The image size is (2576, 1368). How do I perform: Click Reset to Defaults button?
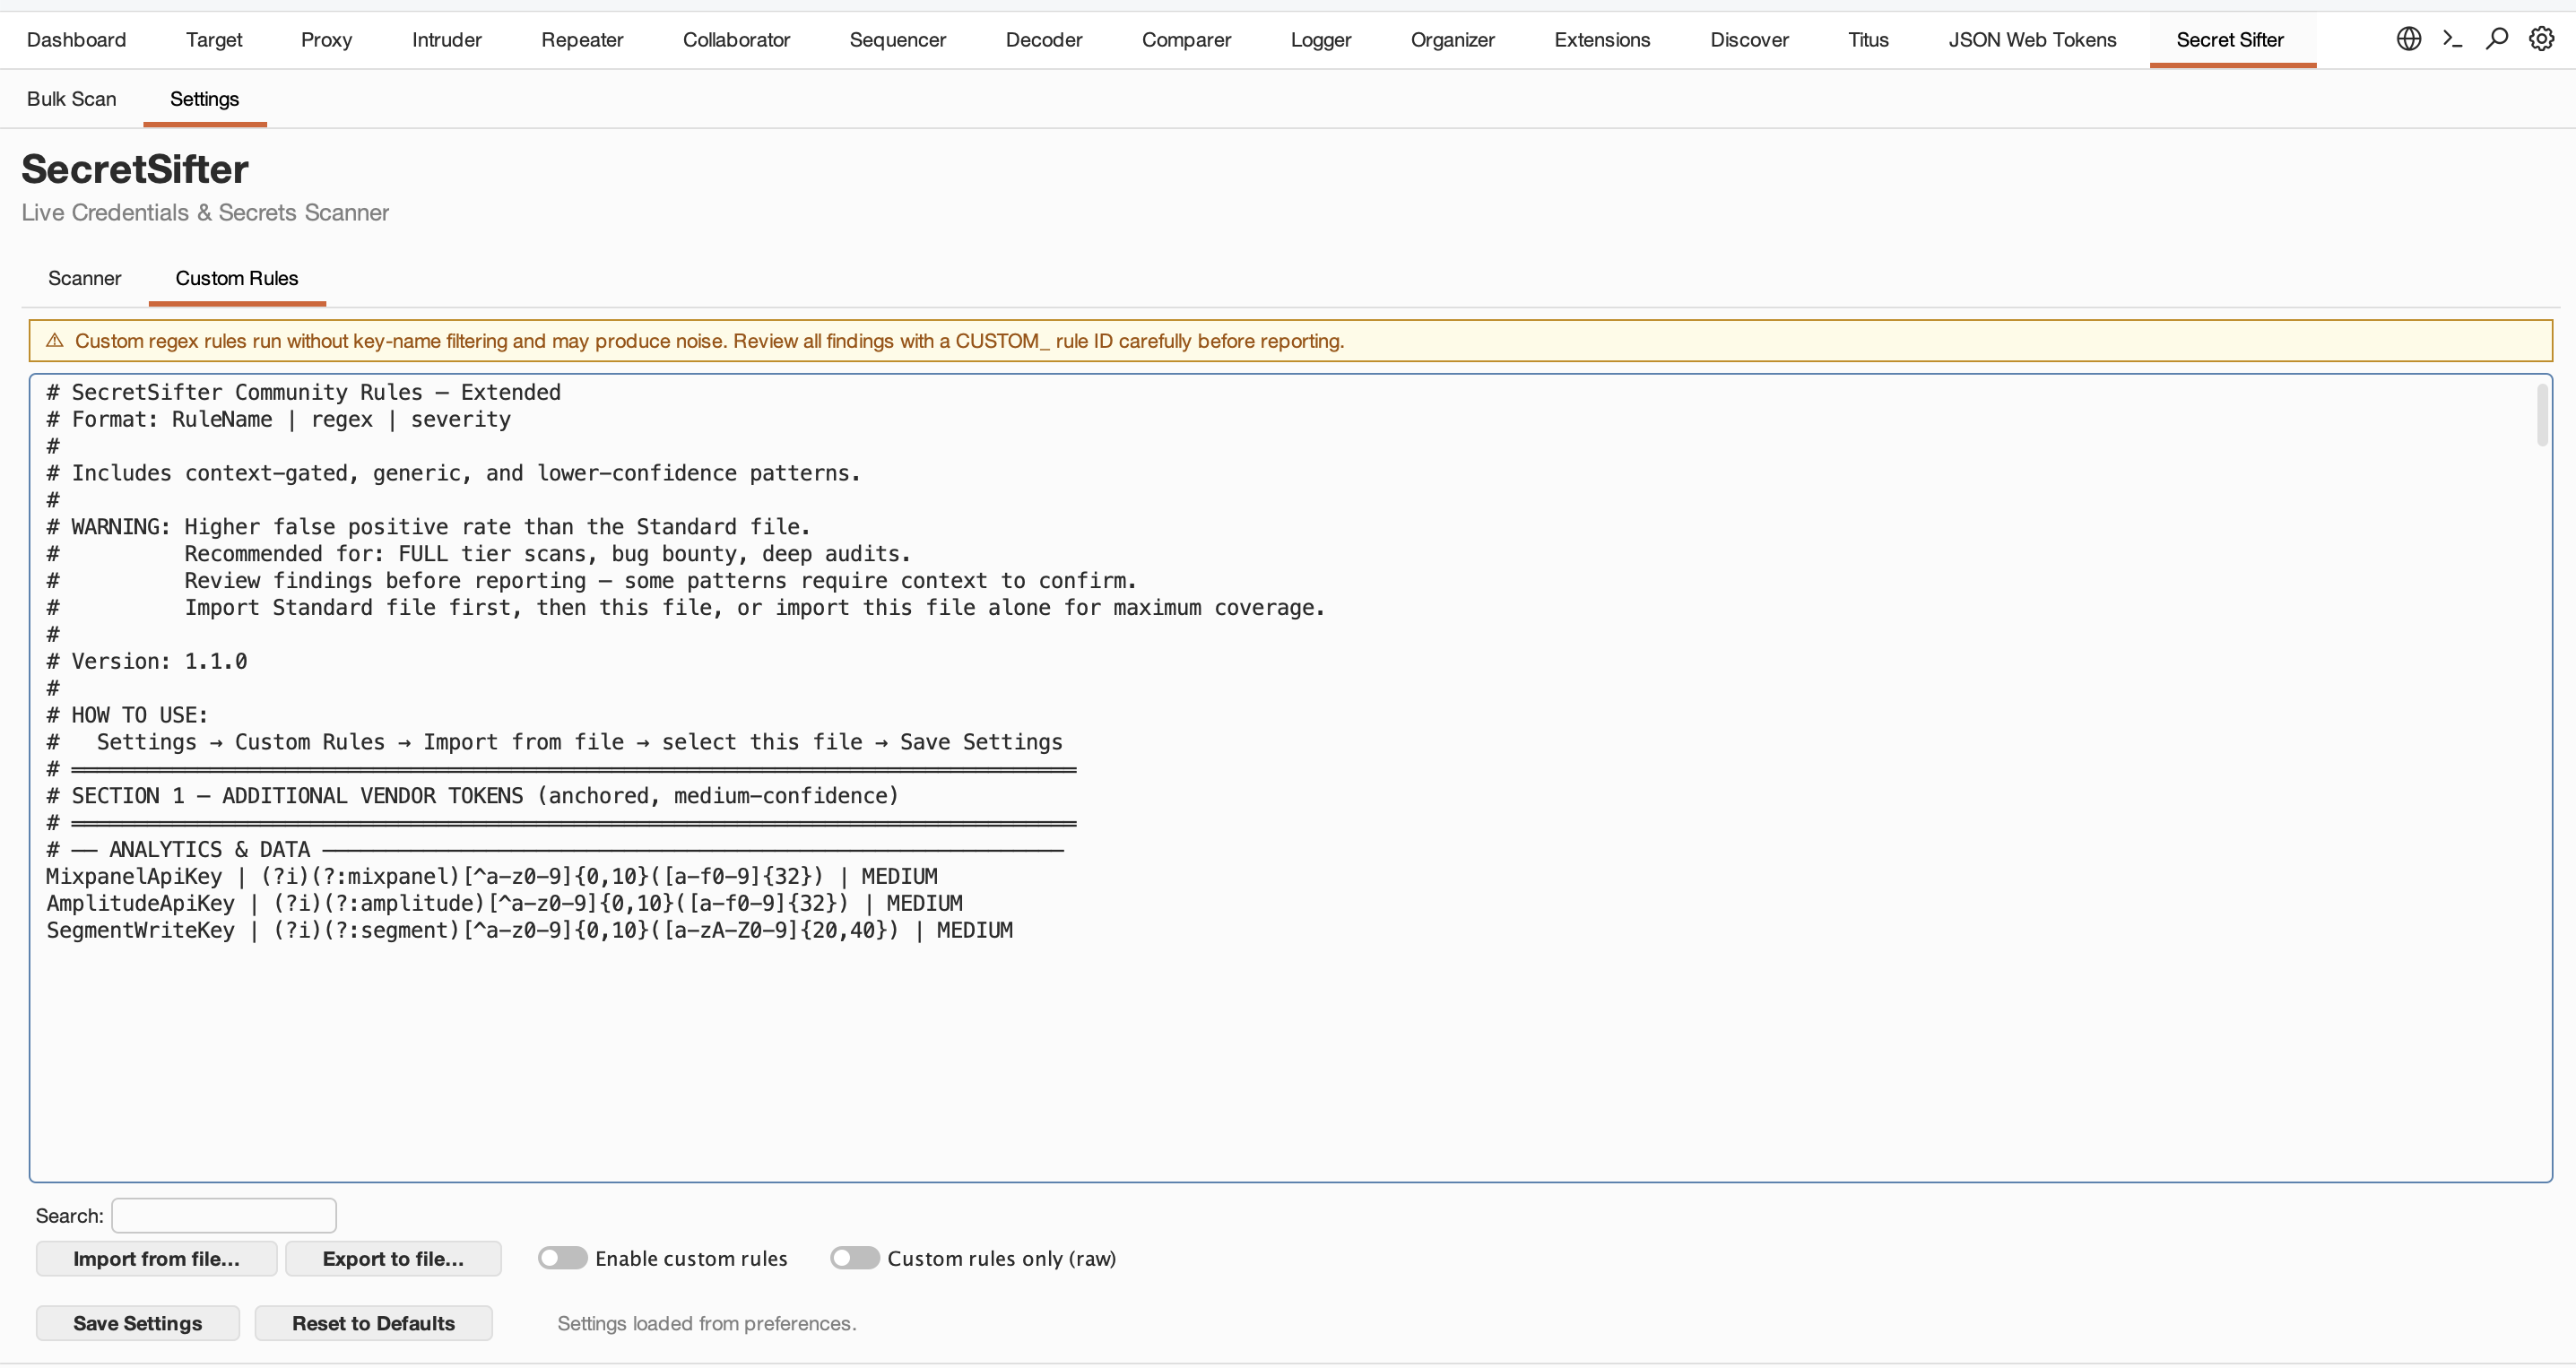pyautogui.click(x=373, y=1323)
